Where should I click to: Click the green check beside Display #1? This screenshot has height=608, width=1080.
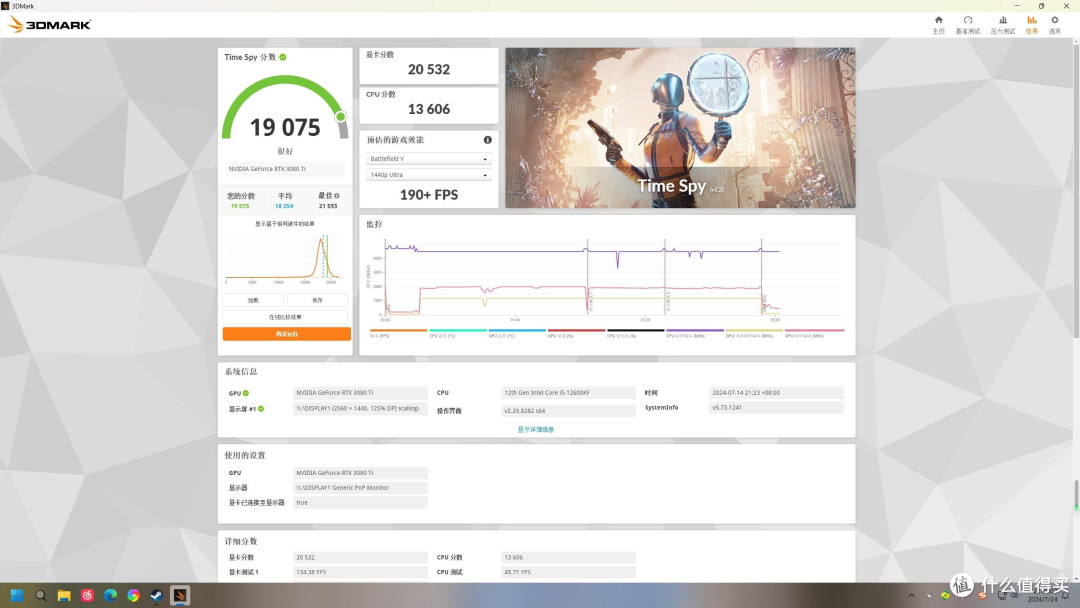(261, 409)
